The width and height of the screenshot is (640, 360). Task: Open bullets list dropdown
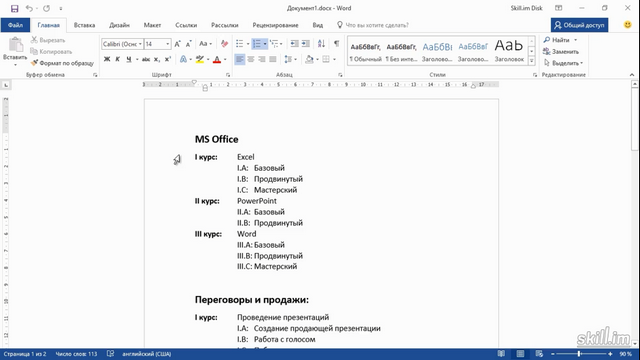(x=248, y=44)
